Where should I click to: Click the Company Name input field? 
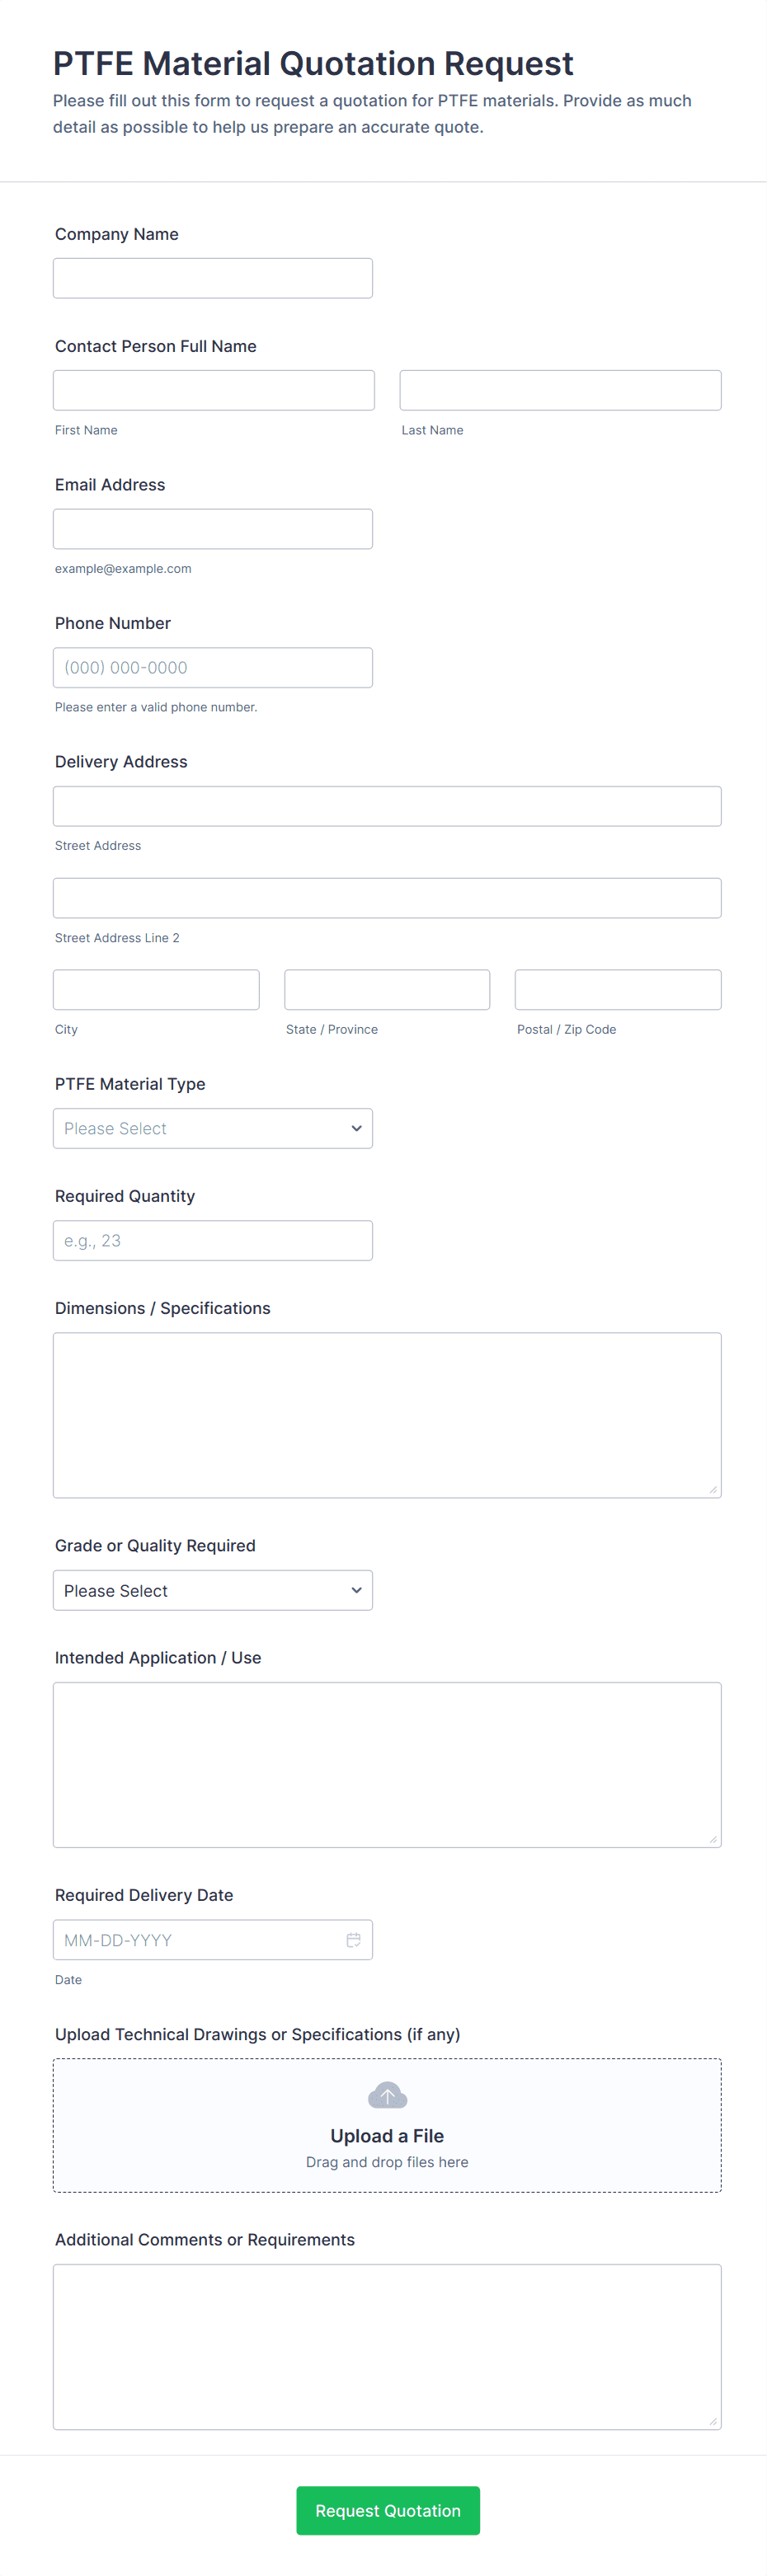coord(212,278)
